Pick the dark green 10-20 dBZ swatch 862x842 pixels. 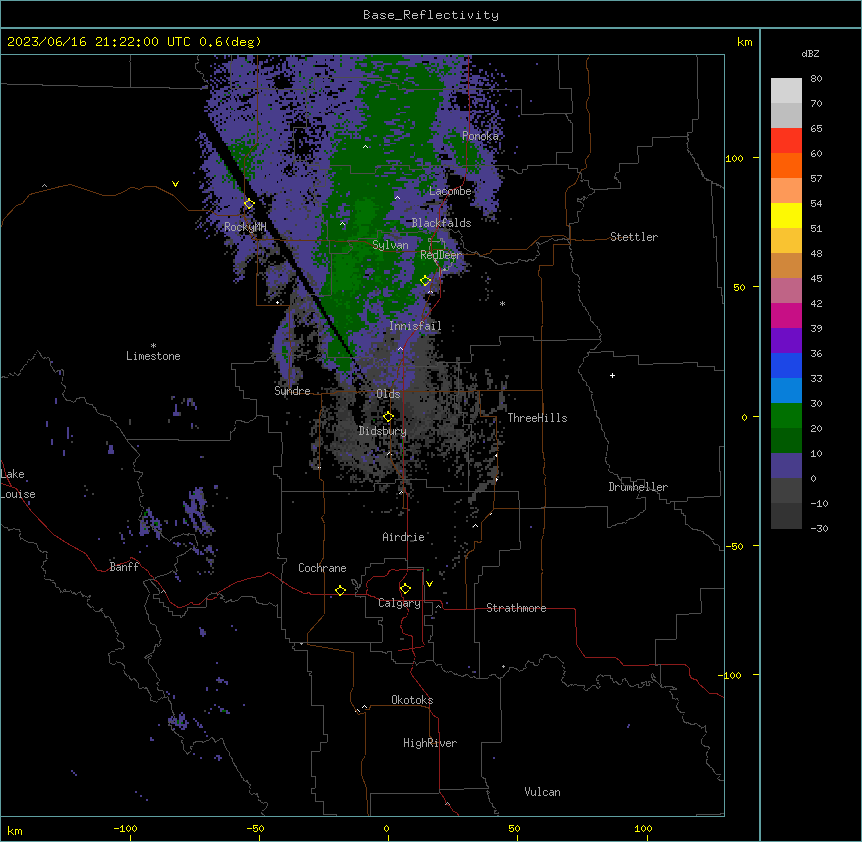pos(786,440)
